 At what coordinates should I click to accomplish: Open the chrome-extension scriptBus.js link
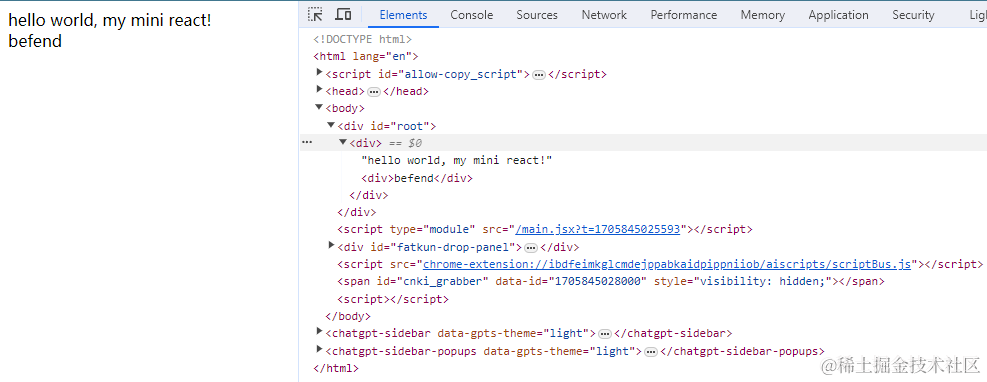click(x=667, y=264)
